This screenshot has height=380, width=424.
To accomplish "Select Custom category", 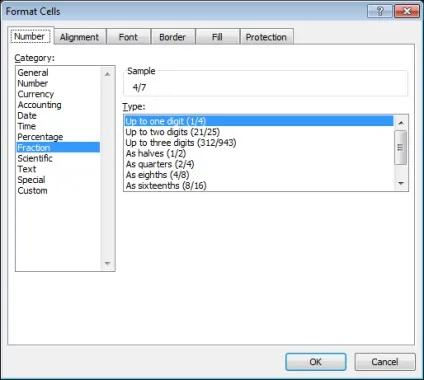I will pyautogui.click(x=58, y=190).
